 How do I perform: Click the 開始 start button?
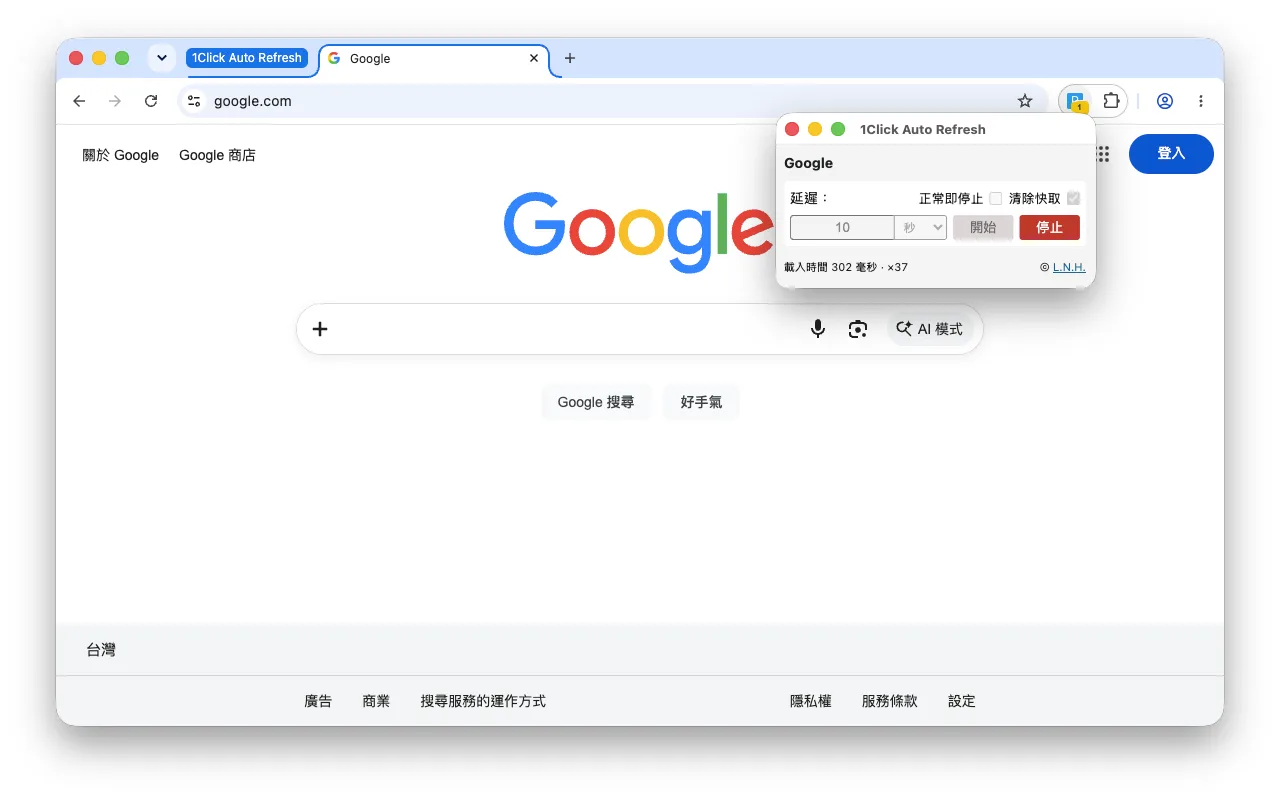point(983,228)
